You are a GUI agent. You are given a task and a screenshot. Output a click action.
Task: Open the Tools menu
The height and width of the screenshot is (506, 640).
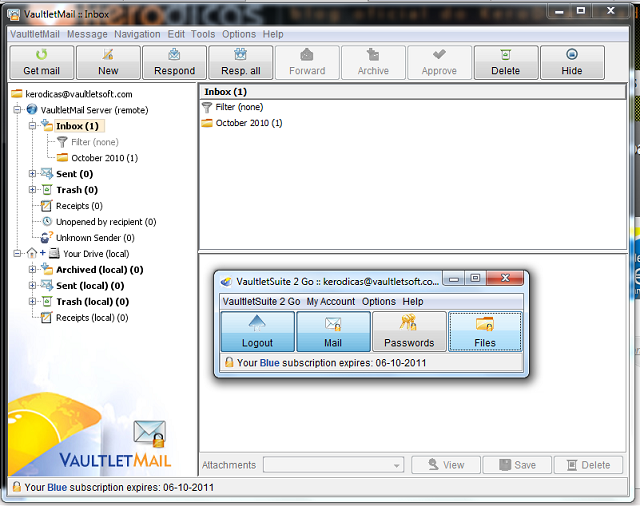tap(203, 34)
